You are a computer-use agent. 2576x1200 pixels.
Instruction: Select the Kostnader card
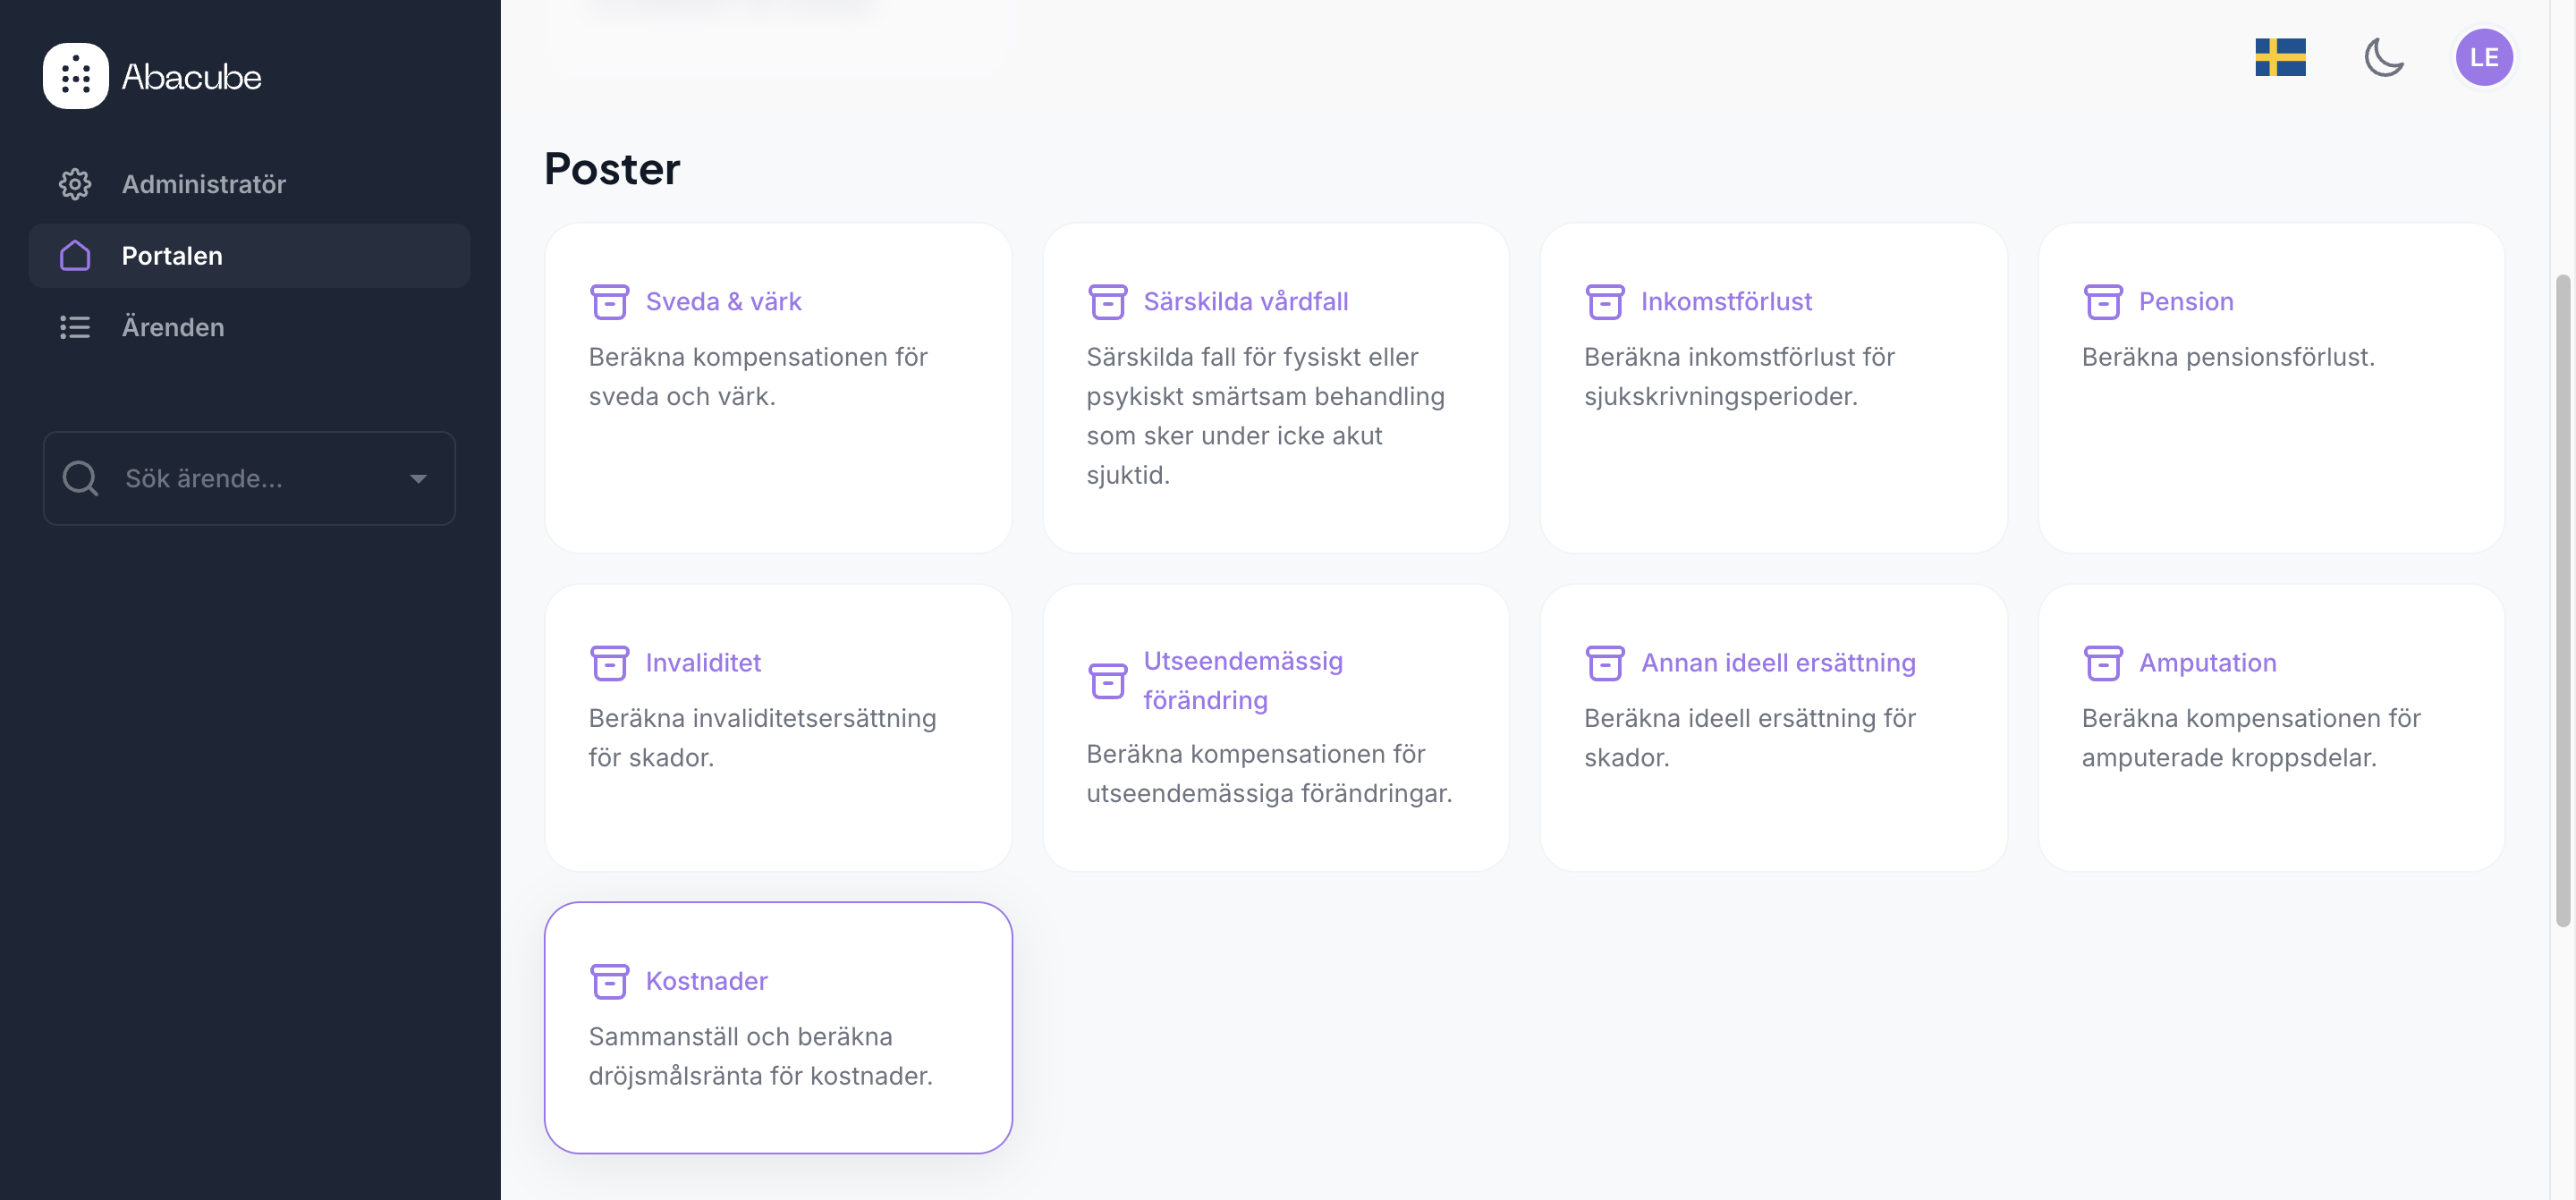778,1027
